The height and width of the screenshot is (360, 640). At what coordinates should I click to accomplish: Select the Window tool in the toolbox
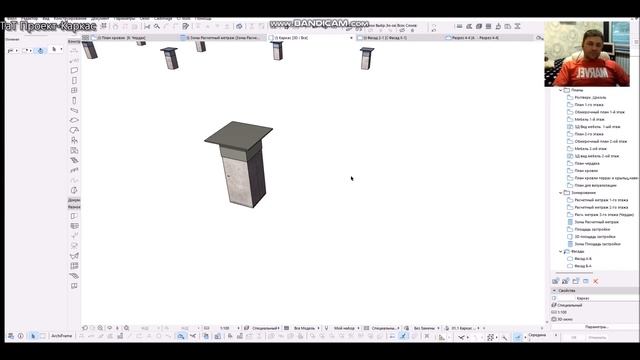pyautogui.click(x=74, y=90)
